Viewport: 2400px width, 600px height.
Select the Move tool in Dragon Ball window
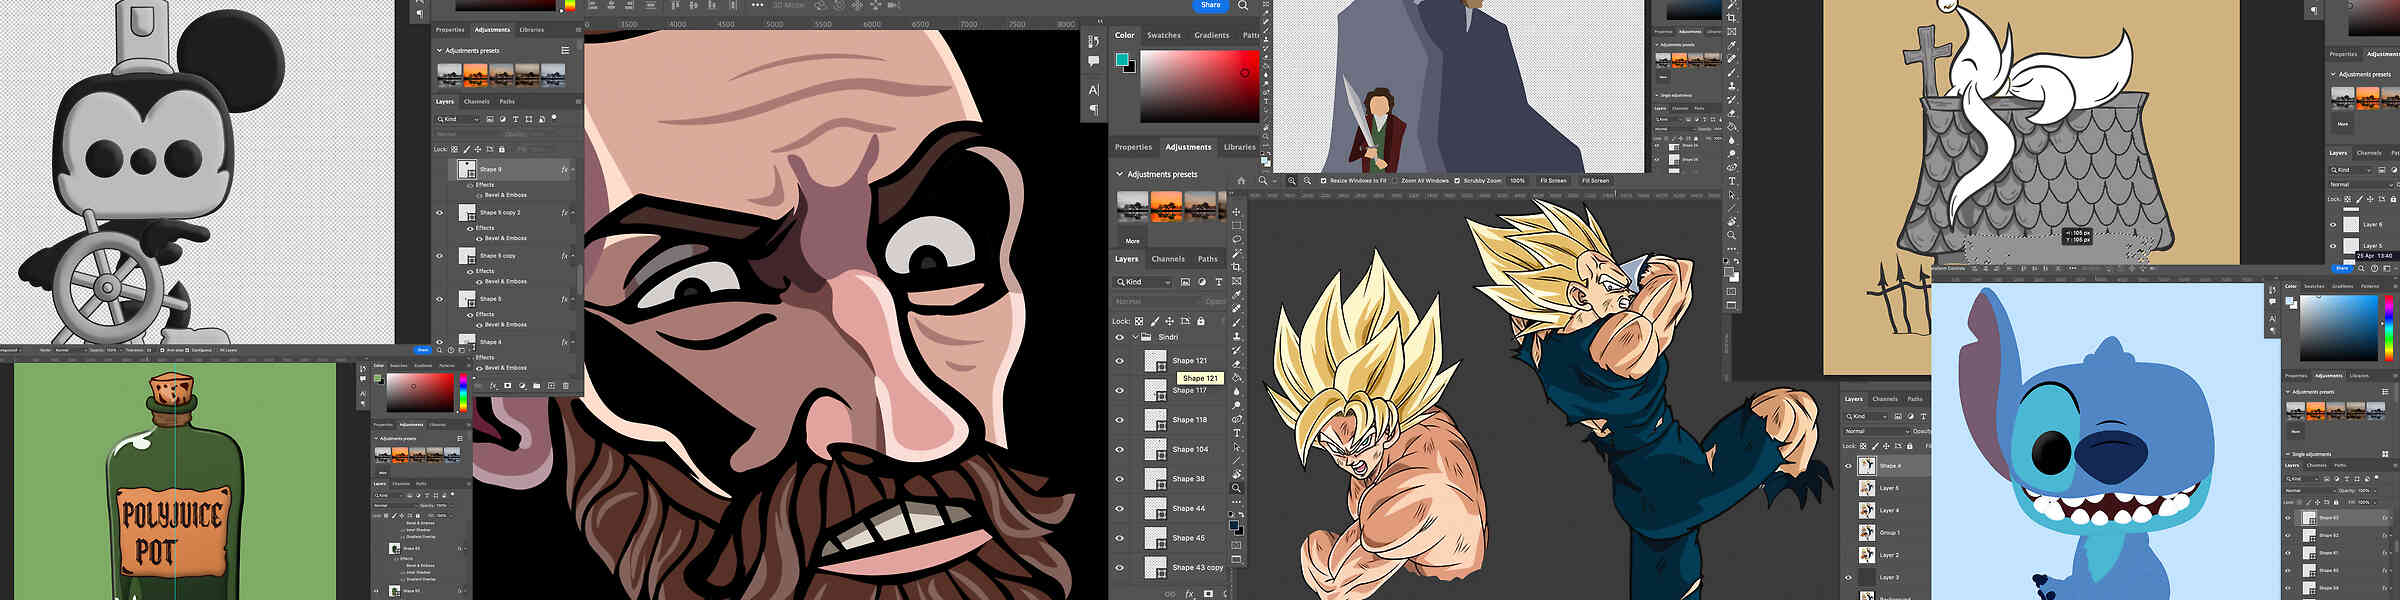click(x=1237, y=212)
